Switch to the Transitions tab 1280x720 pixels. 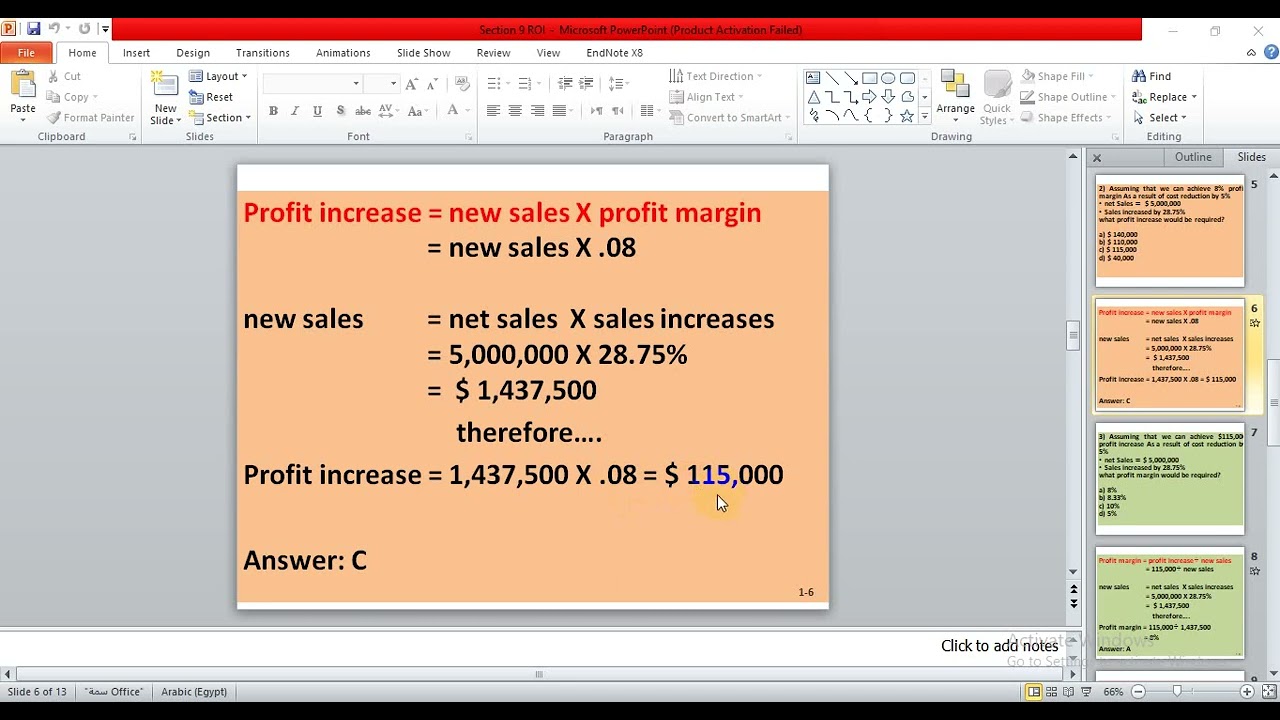[x=263, y=53]
